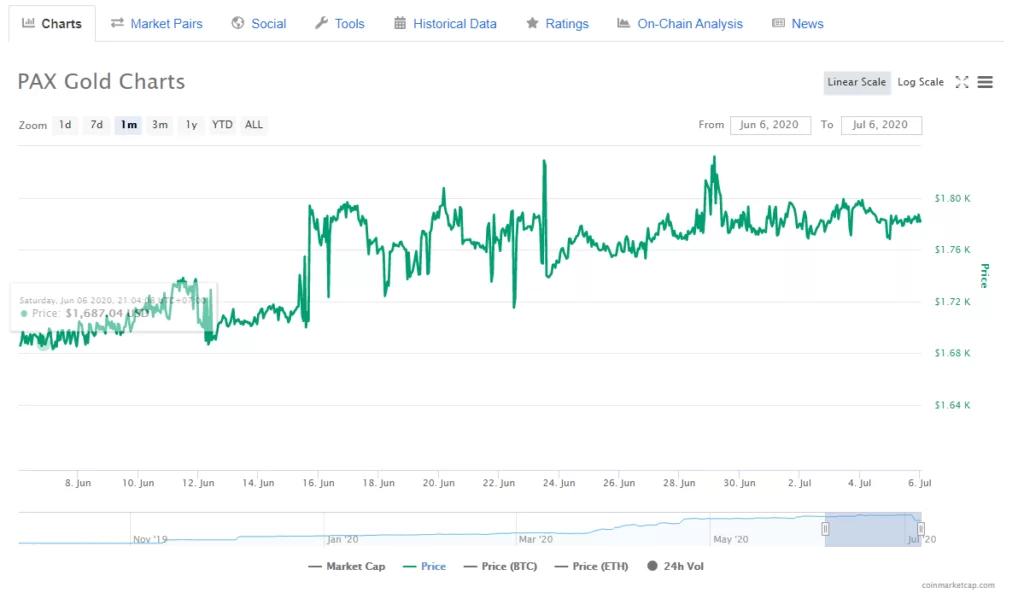Click the Market Pairs arrows icon
Image resolution: width=1024 pixels, height=605 pixels.
tap(118, 23)
